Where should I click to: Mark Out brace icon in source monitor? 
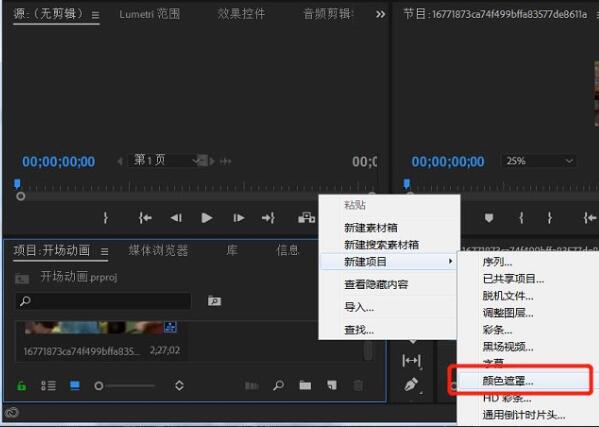click(x=106, y=218)
